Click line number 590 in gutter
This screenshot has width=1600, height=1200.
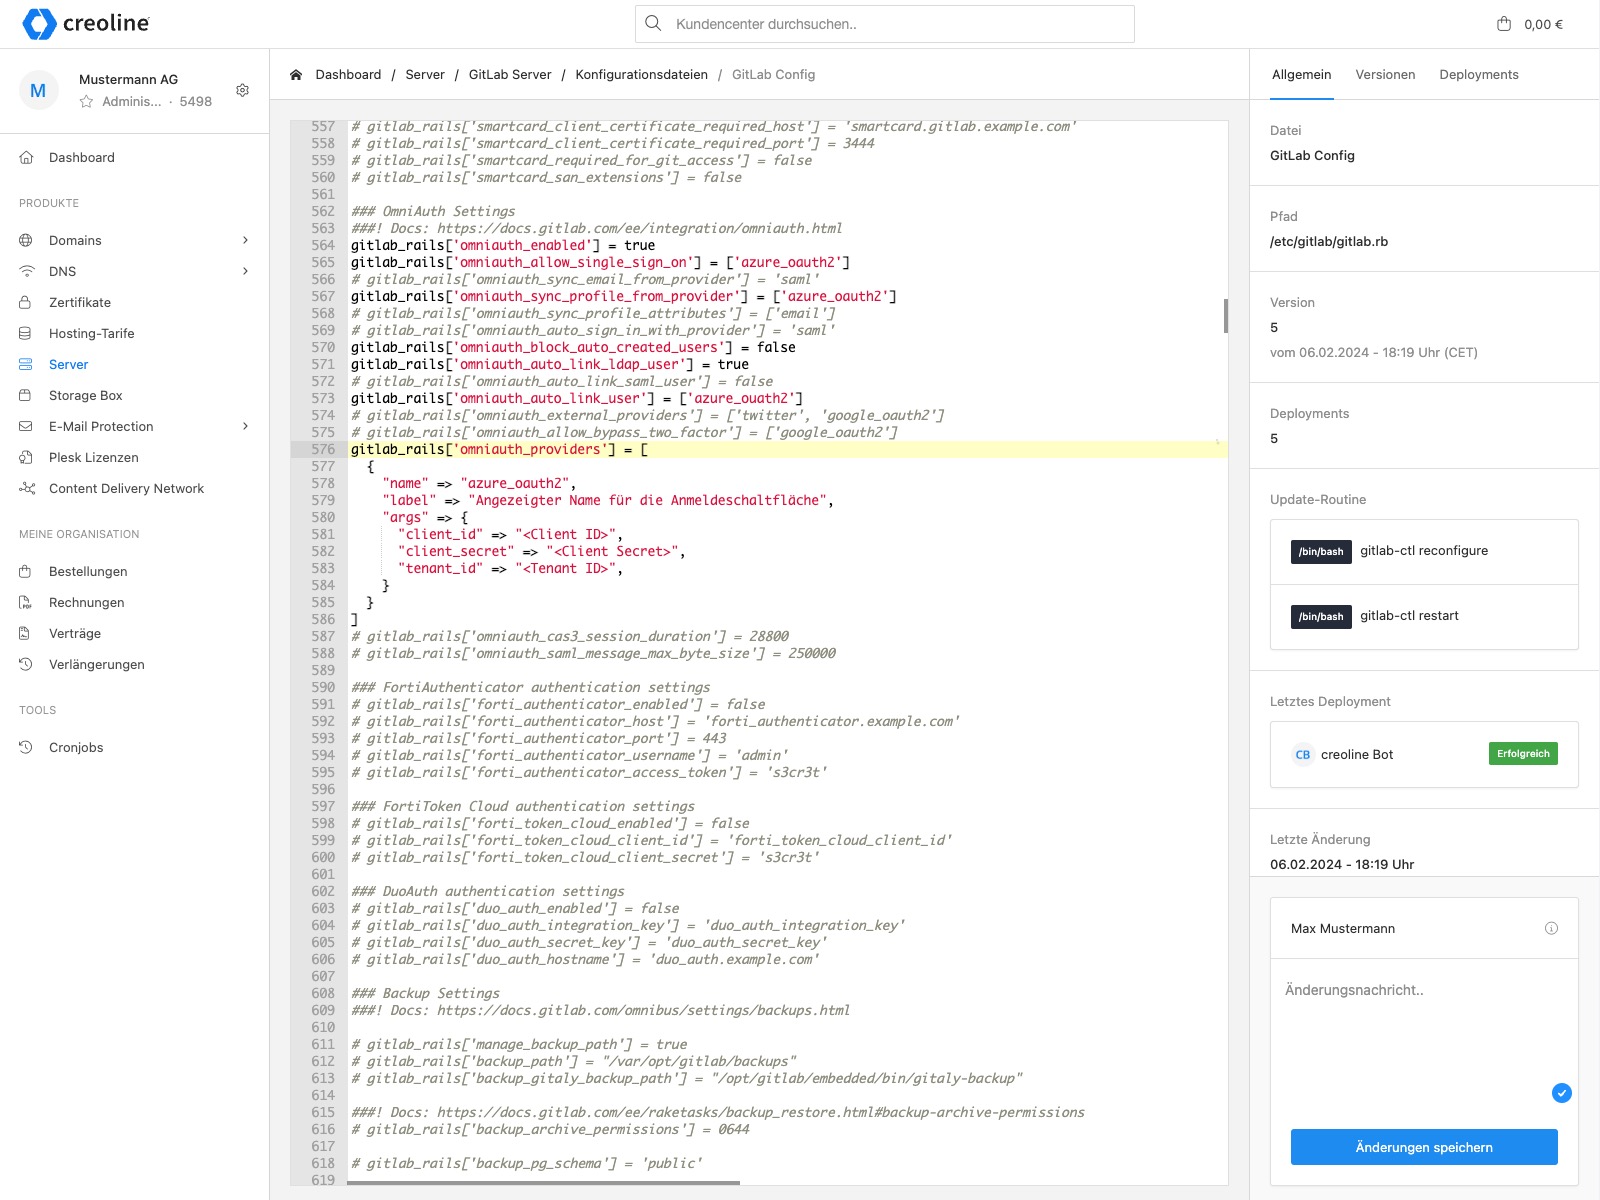(x=323, y=687)
